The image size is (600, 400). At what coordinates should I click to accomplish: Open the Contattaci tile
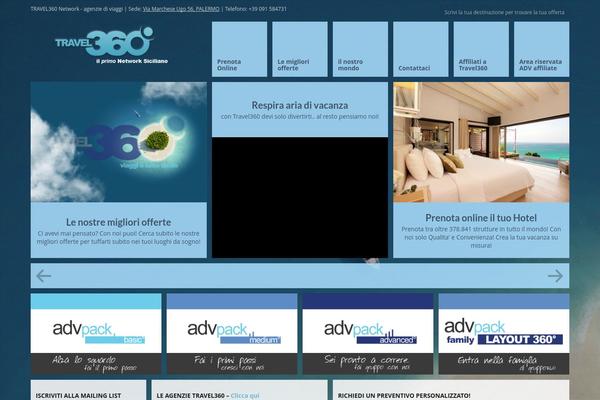tap(421, 49)
